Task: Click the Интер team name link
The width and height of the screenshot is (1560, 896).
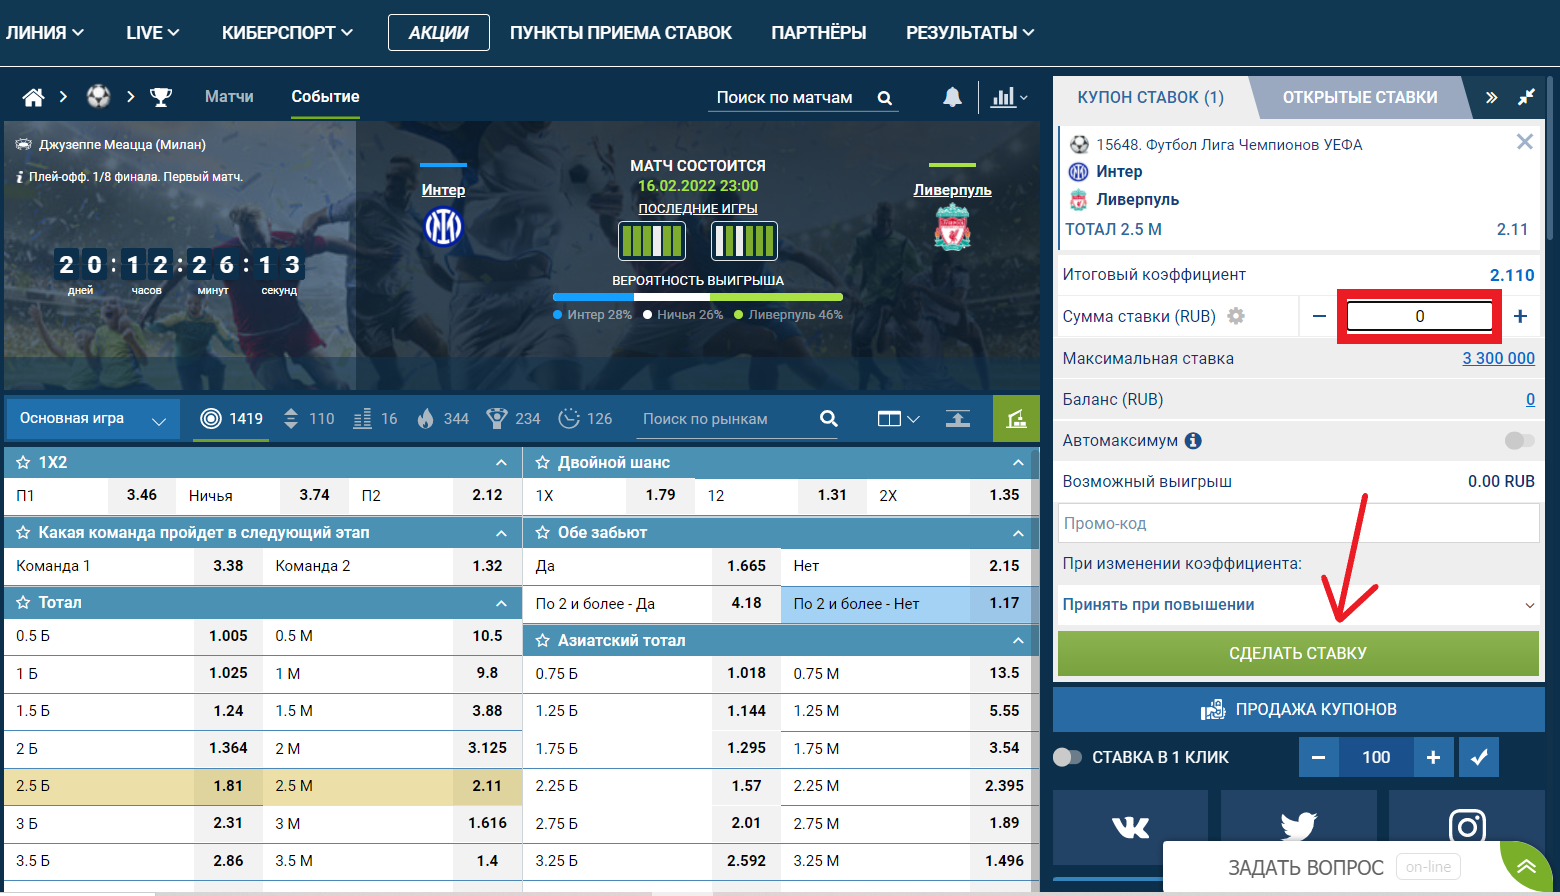Action: tap(443, 190)
